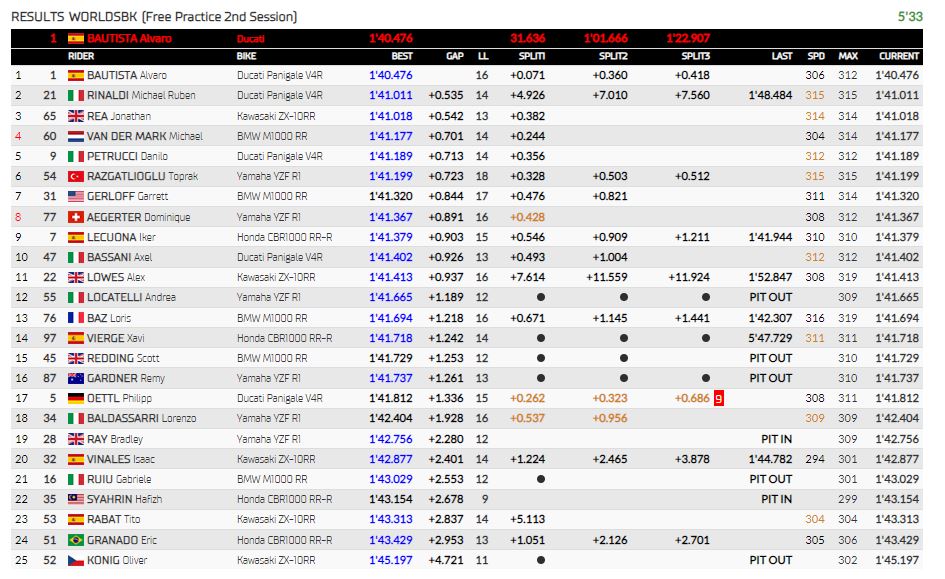945x579 pixels.
Task: Click the UK flag next to RAY Bradley
Action: [x=76, y=439]
